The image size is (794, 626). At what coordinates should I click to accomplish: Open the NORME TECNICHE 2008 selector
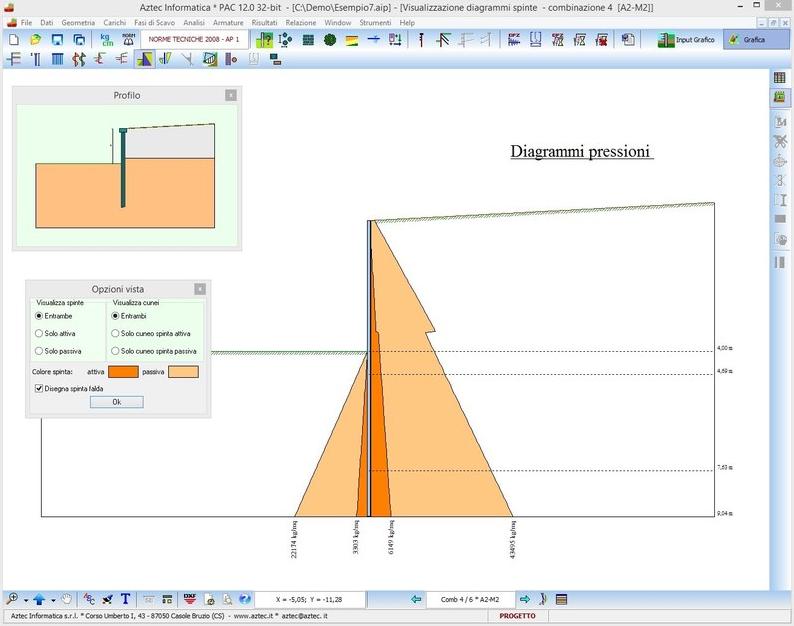(193, 40)
